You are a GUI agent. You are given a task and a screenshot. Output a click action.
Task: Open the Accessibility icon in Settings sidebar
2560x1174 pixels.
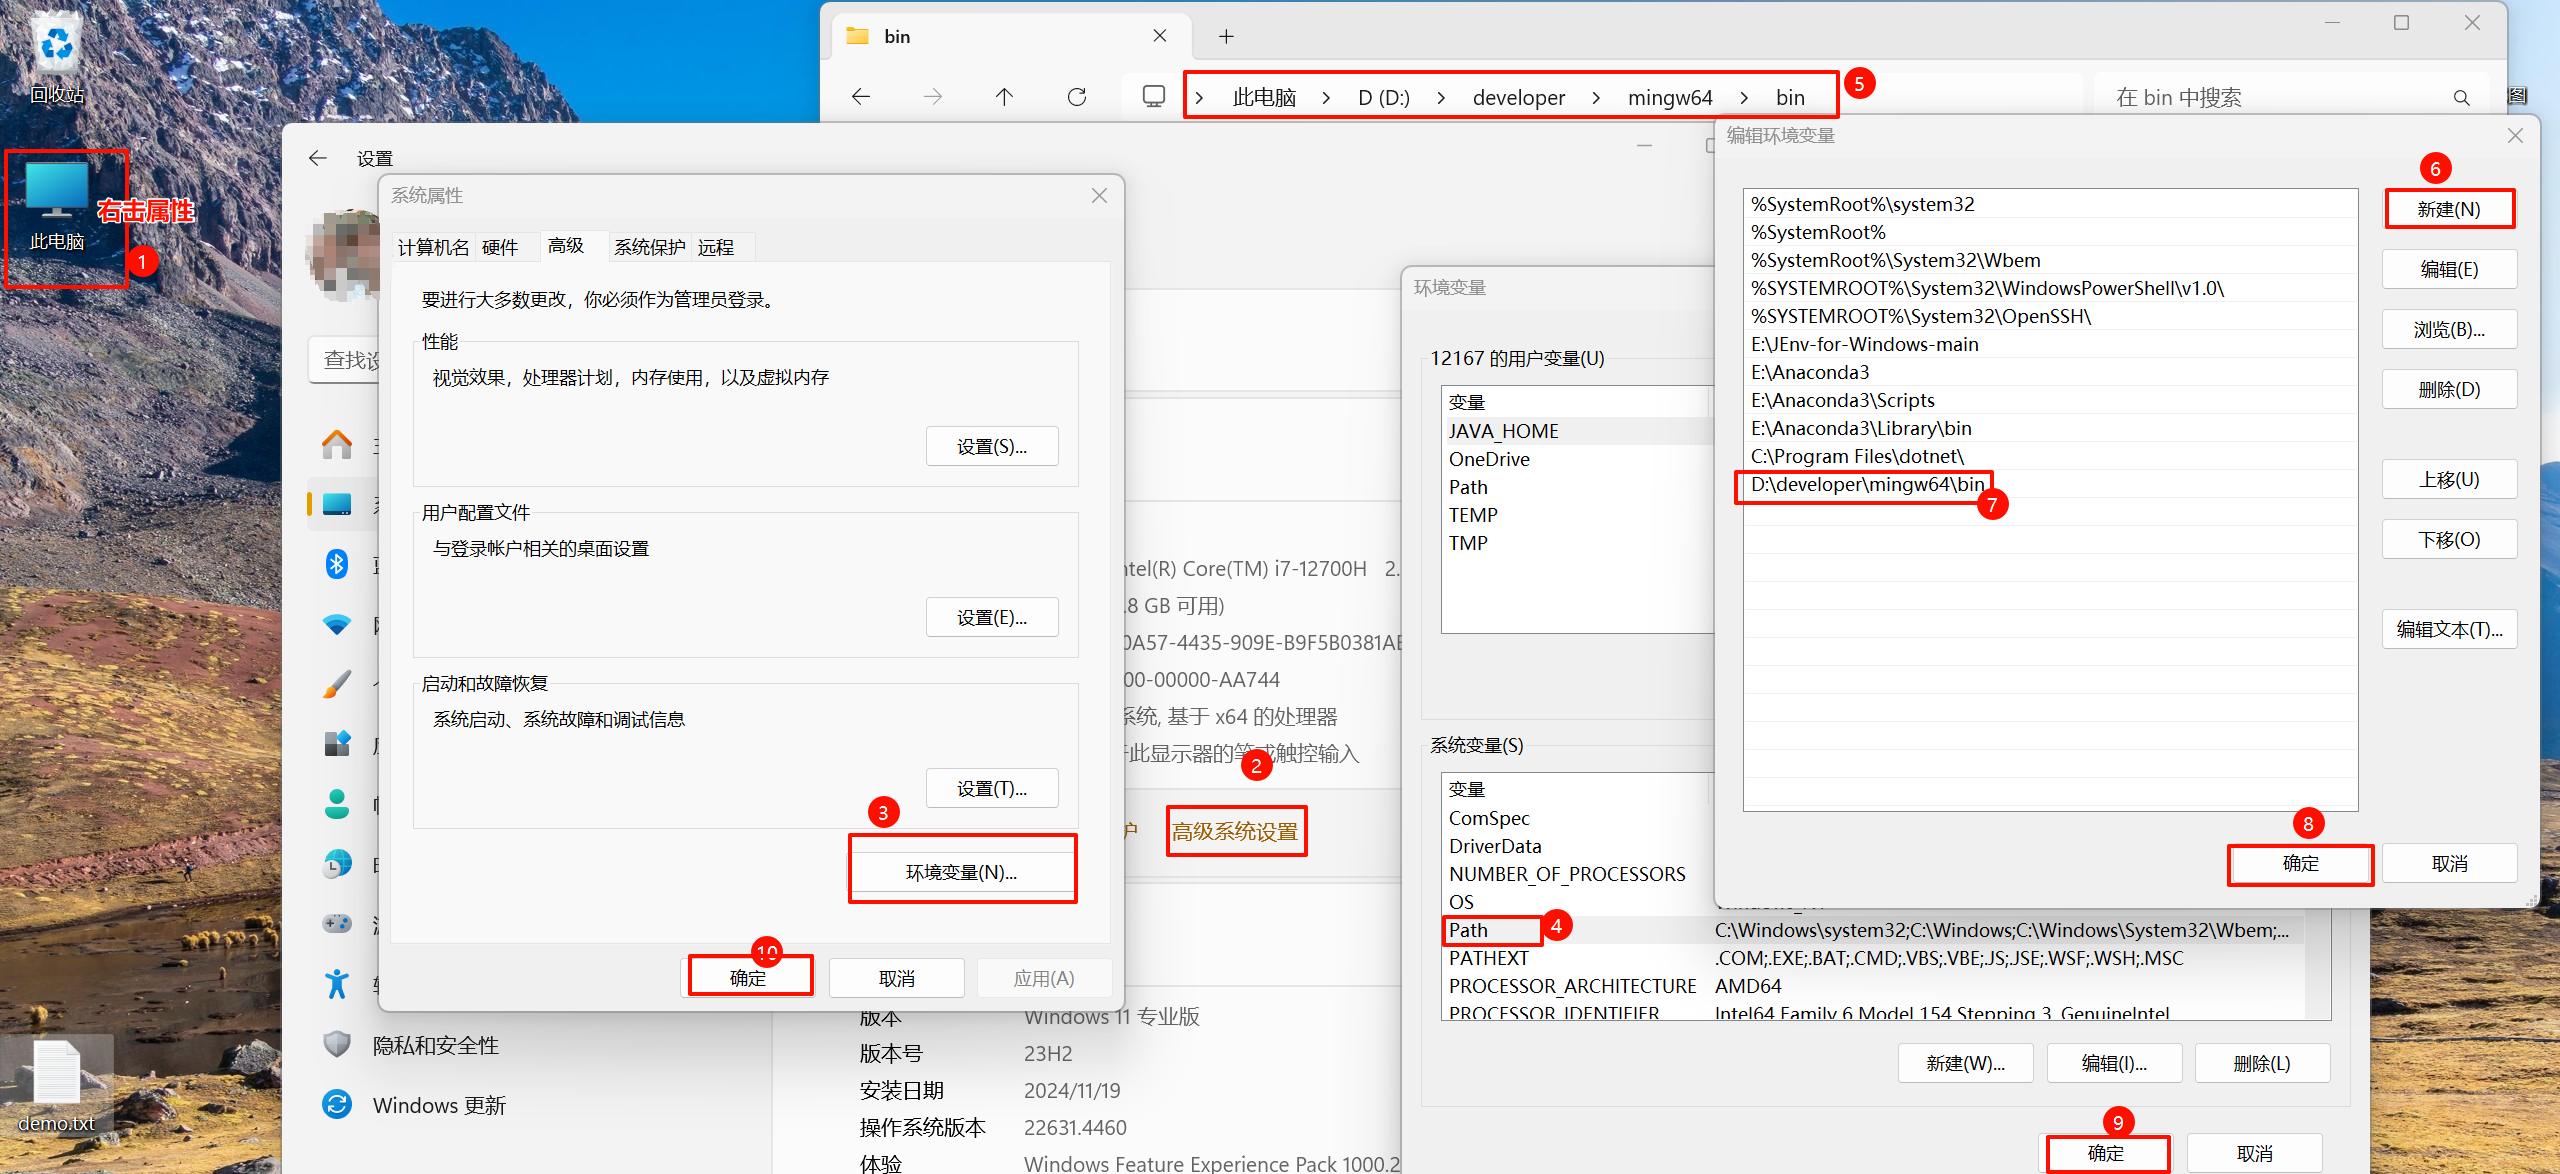coord(337,984)
